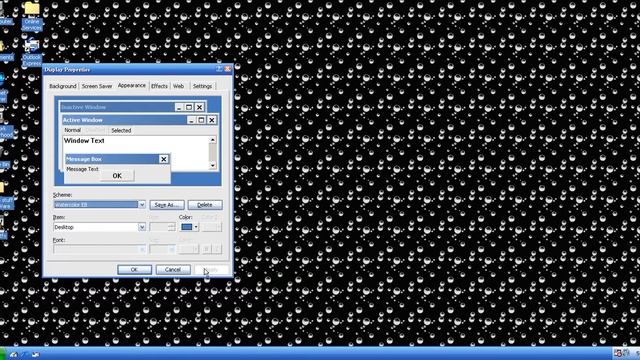This screenshot has width=640, height=360.
Task: Click the Active Window preview maximize icon
Action: 201,120
